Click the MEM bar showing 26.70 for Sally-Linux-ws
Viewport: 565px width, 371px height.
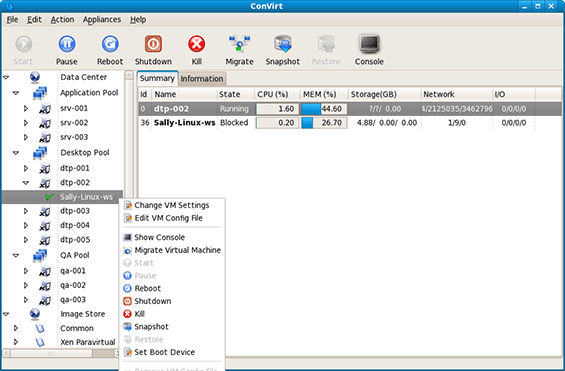coord(324,123)
